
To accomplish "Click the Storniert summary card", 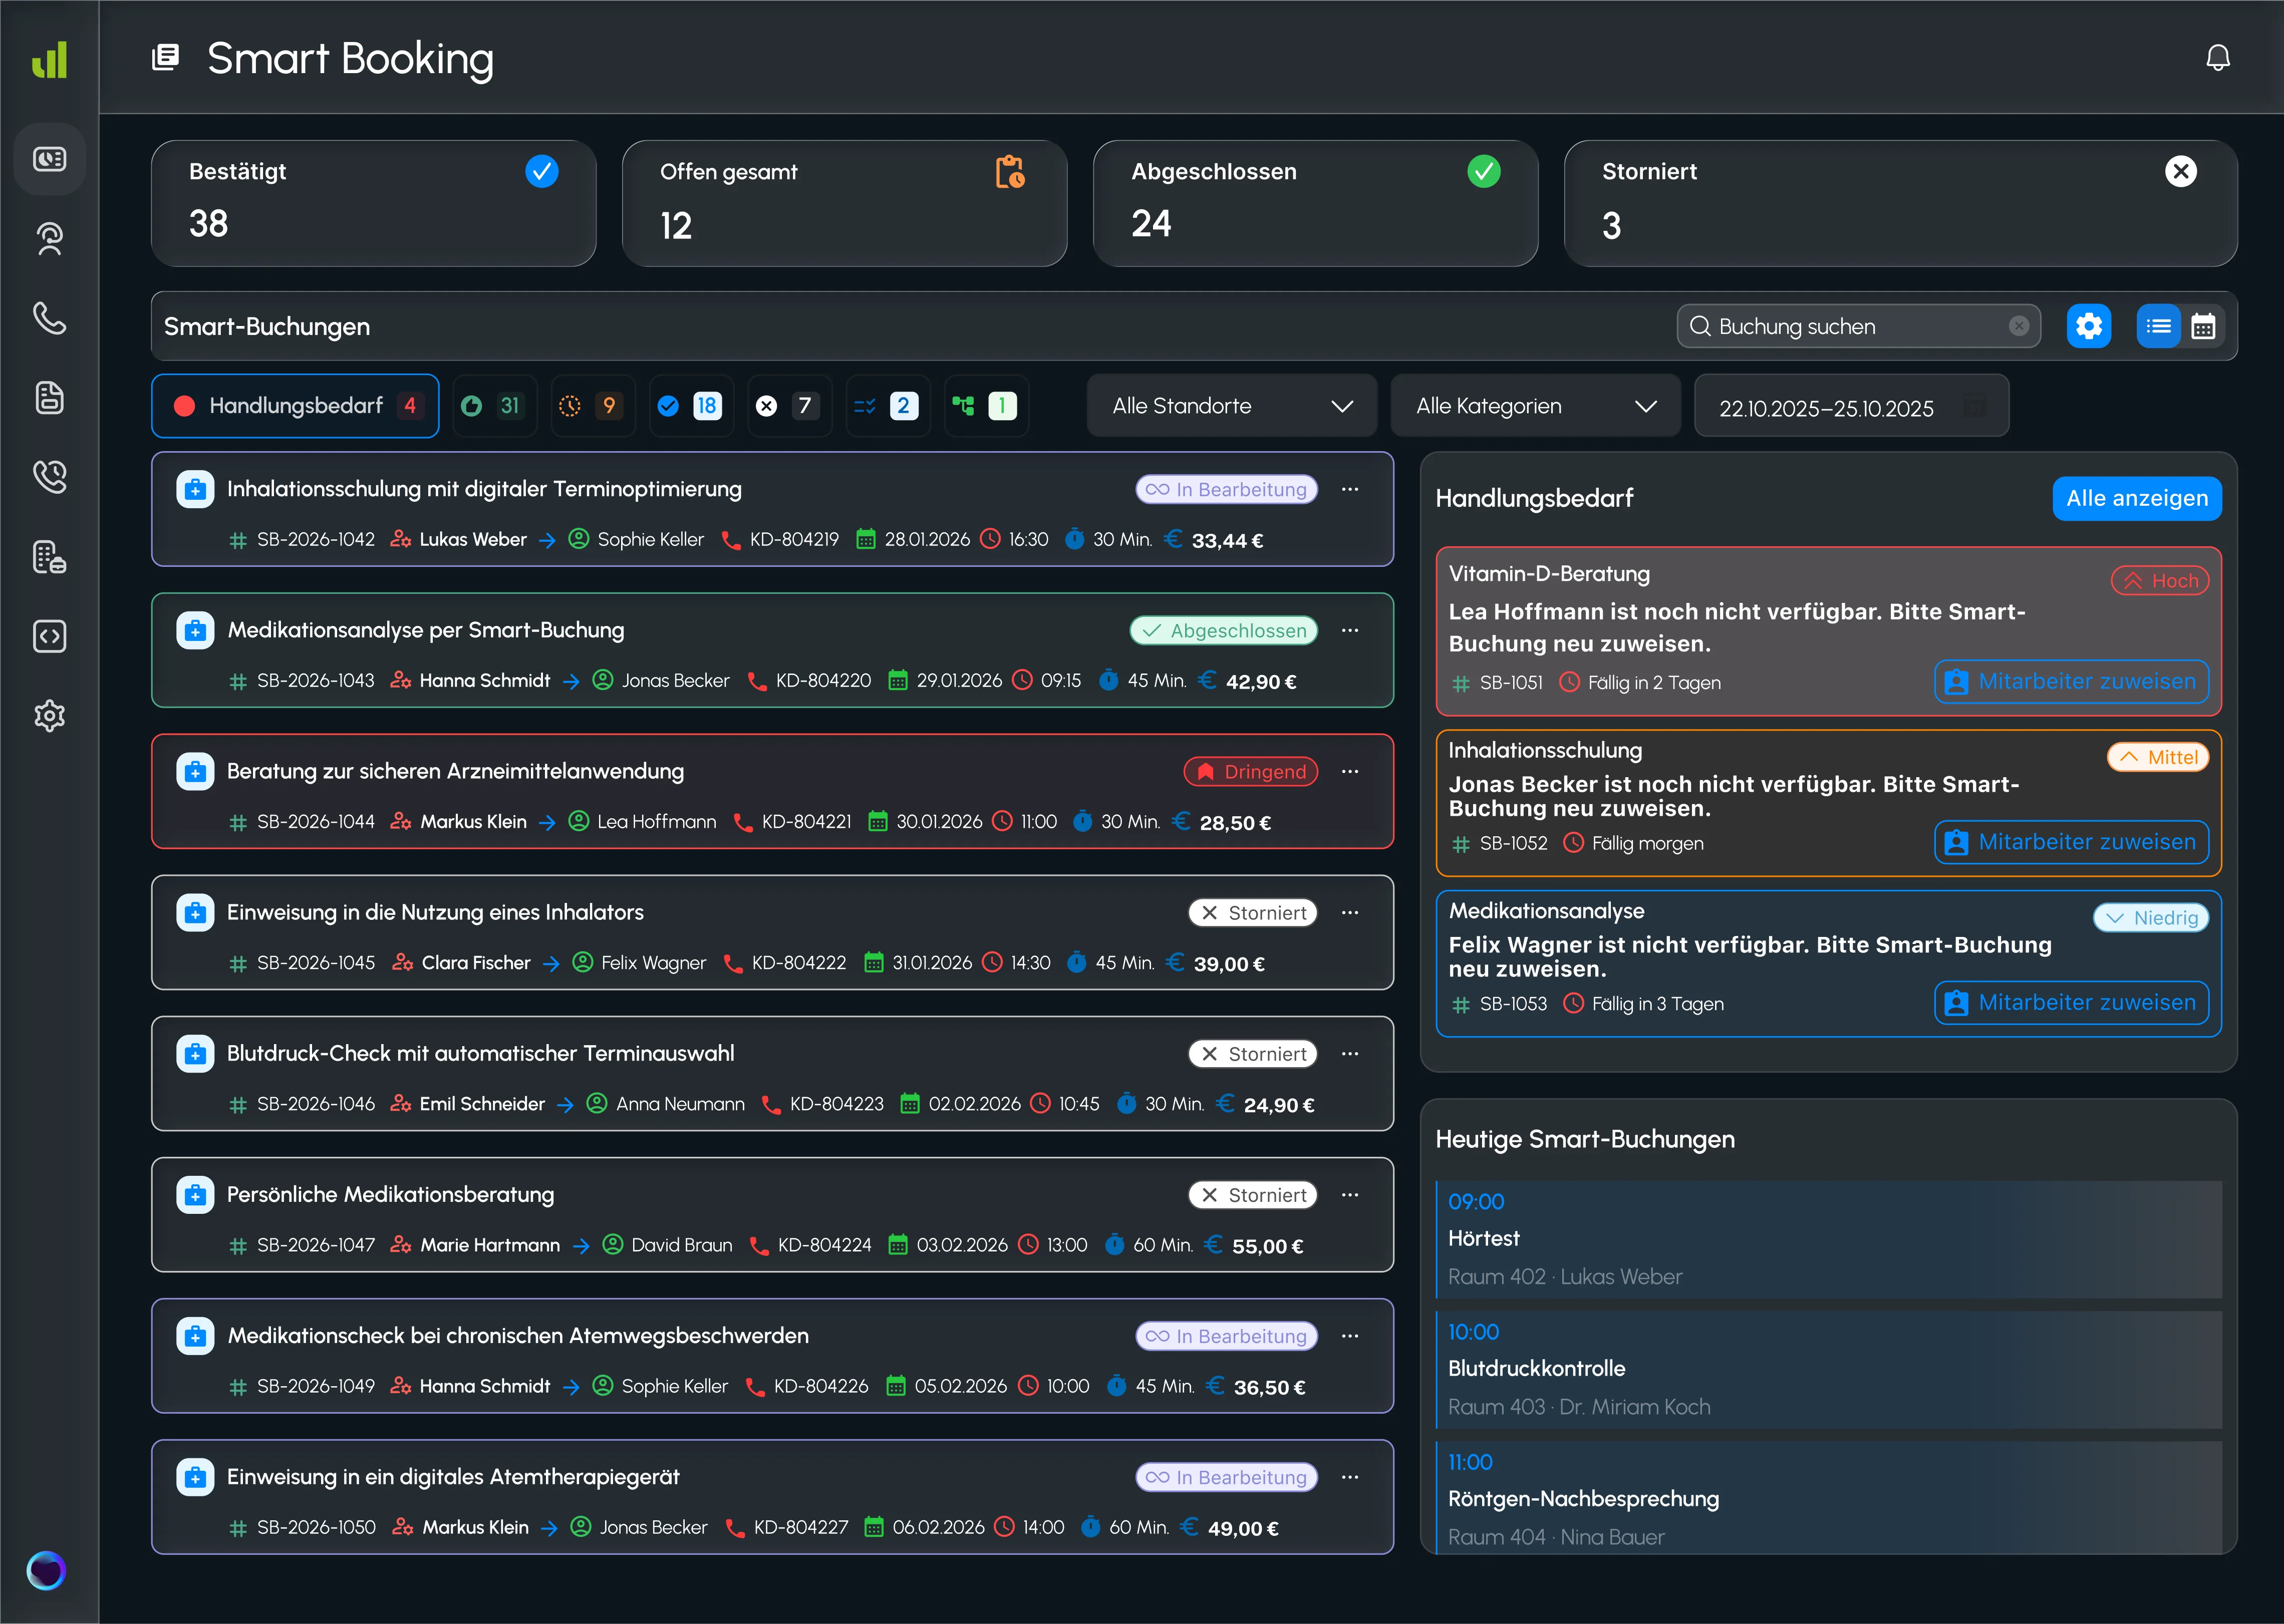I will pos(1900,203).
